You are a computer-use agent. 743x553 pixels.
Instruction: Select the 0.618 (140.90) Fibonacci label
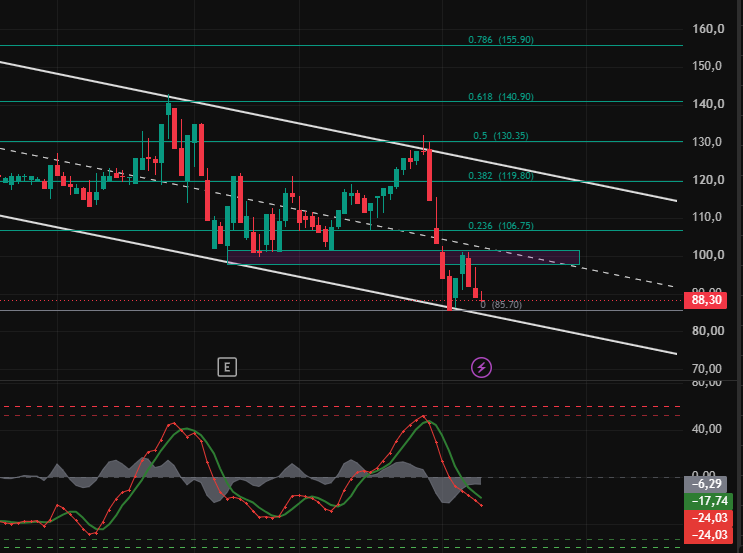501,97
